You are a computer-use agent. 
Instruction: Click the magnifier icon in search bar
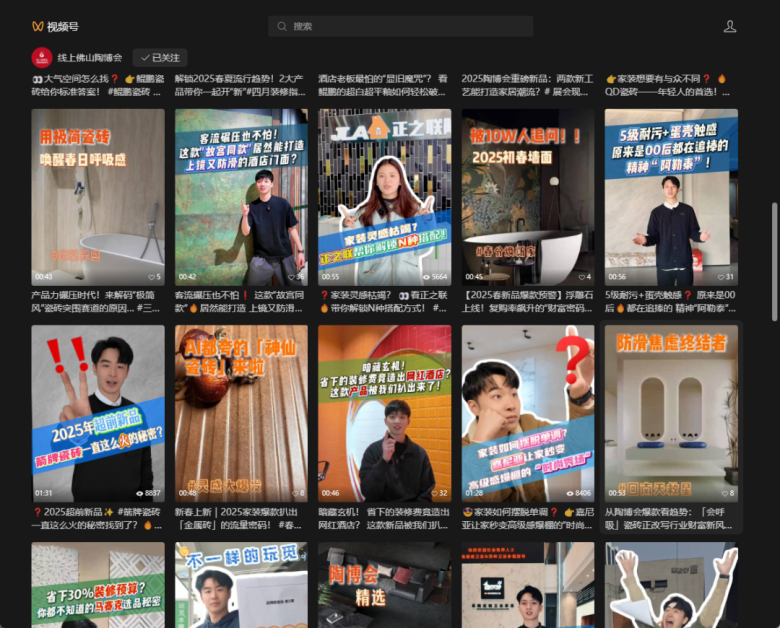283,26
